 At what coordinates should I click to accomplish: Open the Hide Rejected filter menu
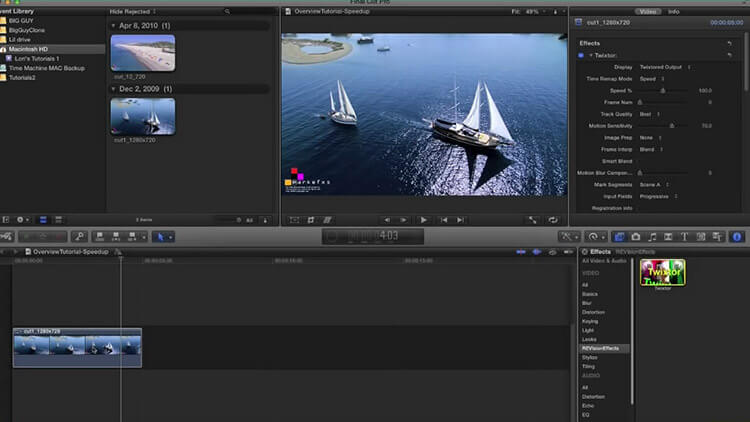pos(132,11)
